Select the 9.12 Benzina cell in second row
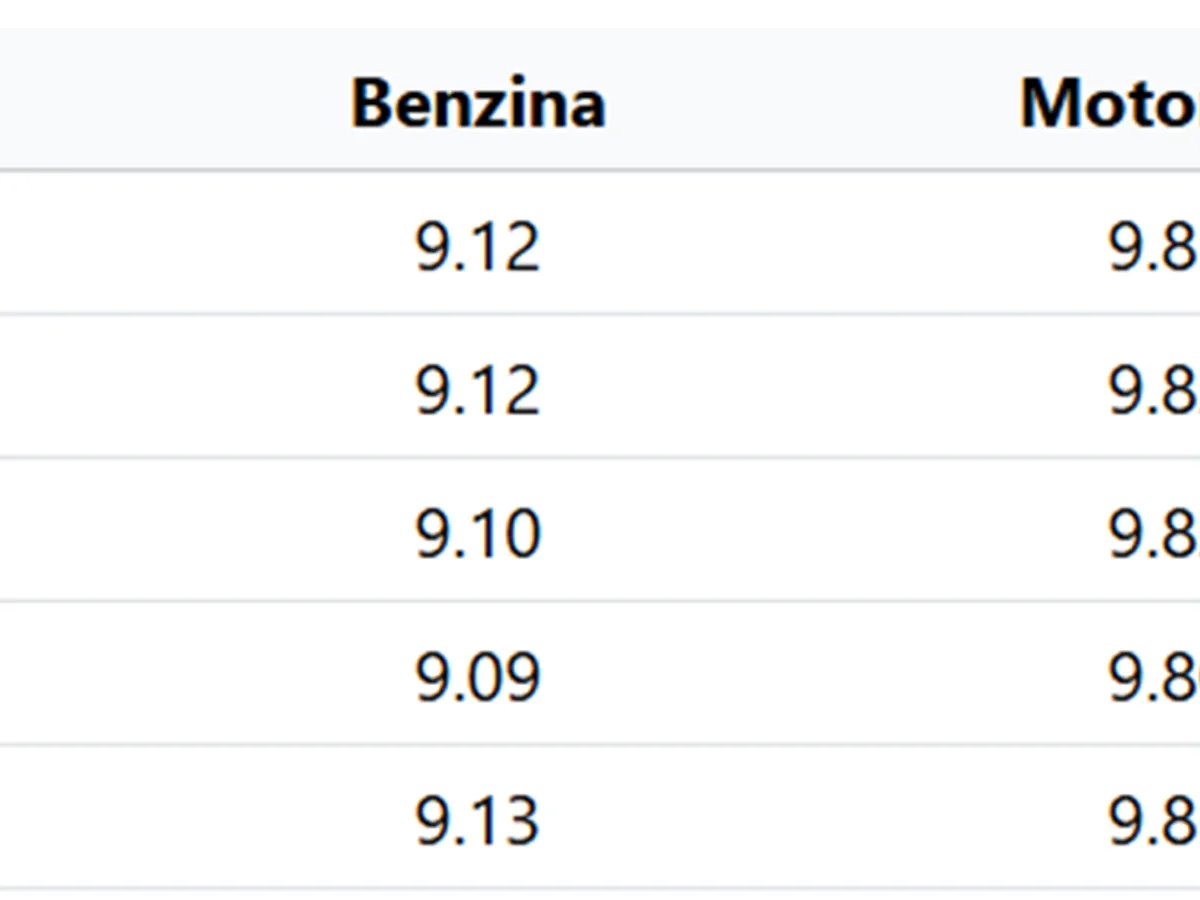This screenshot has width=1200, height=900. [478, 389]
